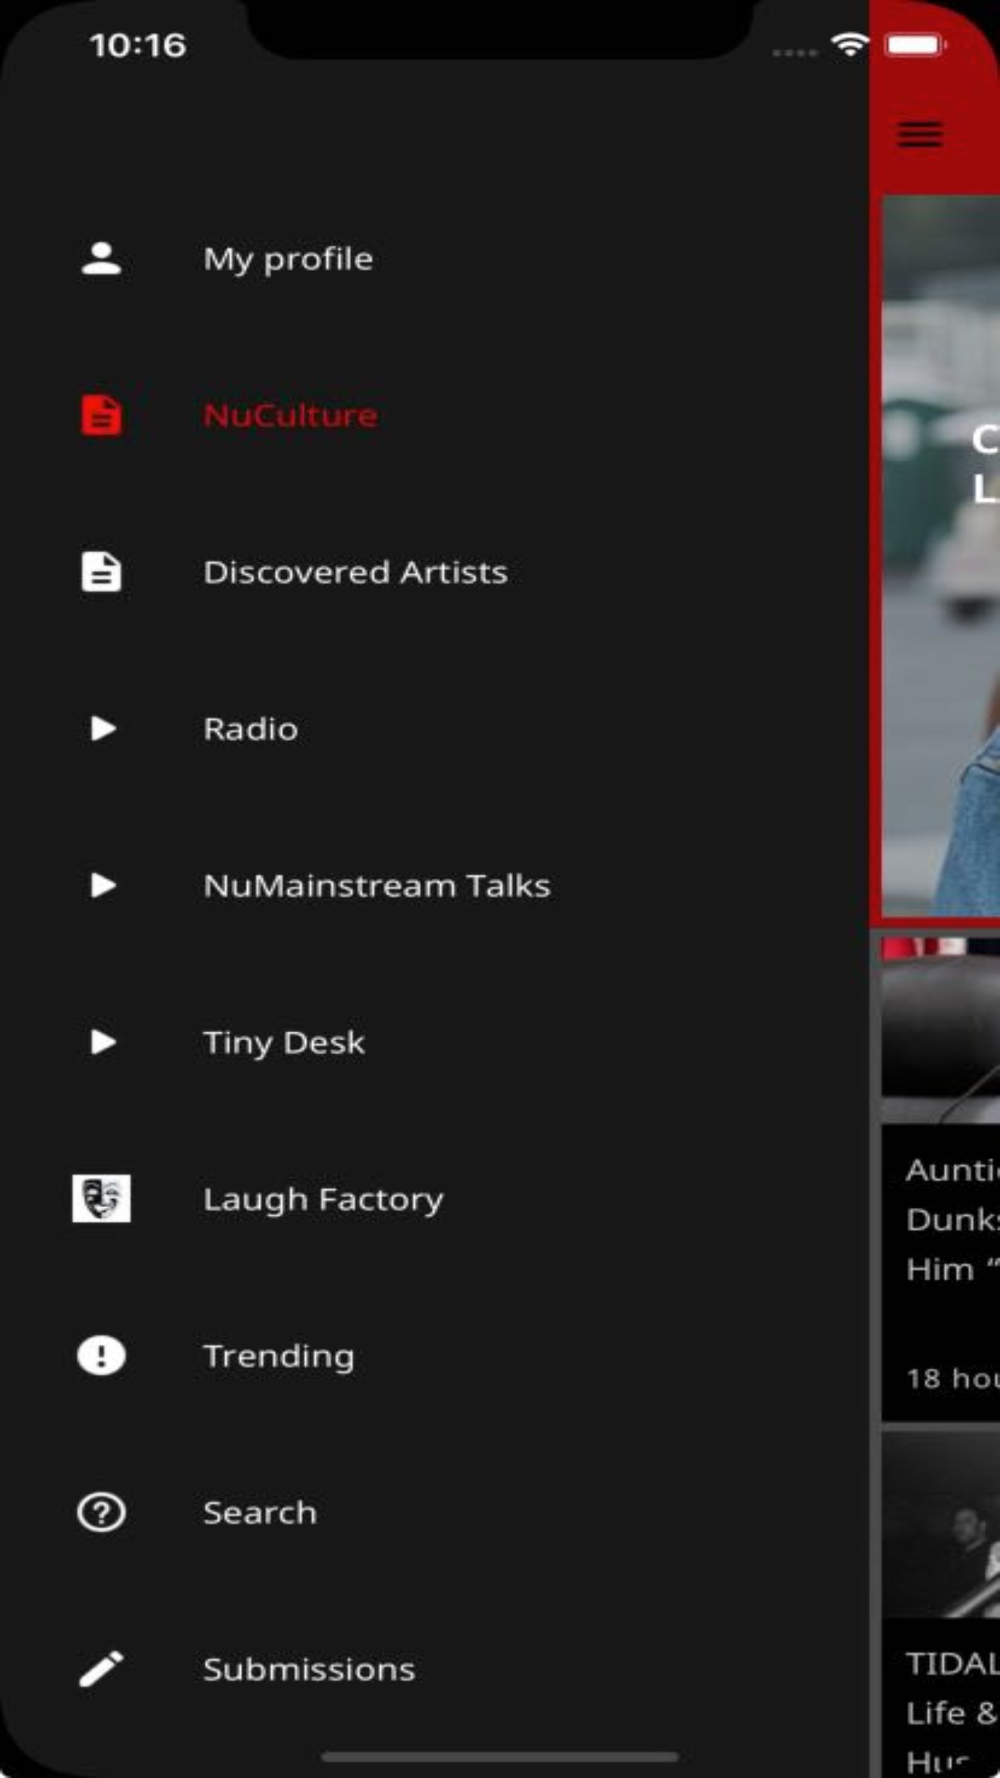The width and height of the screenshot is (1000, 1778).
Task: Tap the battery status icon
Action: tap(916, 45)
